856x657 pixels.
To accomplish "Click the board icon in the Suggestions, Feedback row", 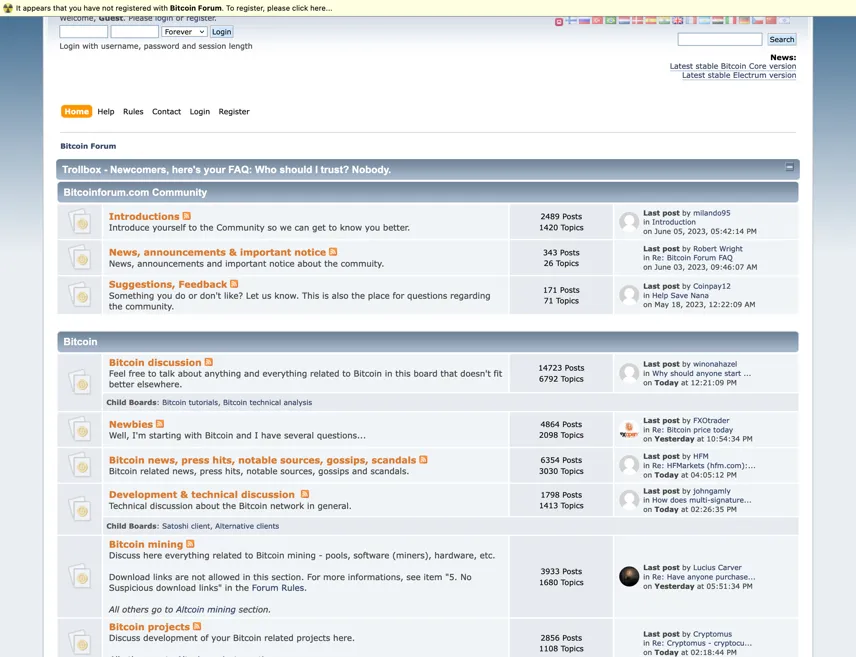I will [80, 295].
